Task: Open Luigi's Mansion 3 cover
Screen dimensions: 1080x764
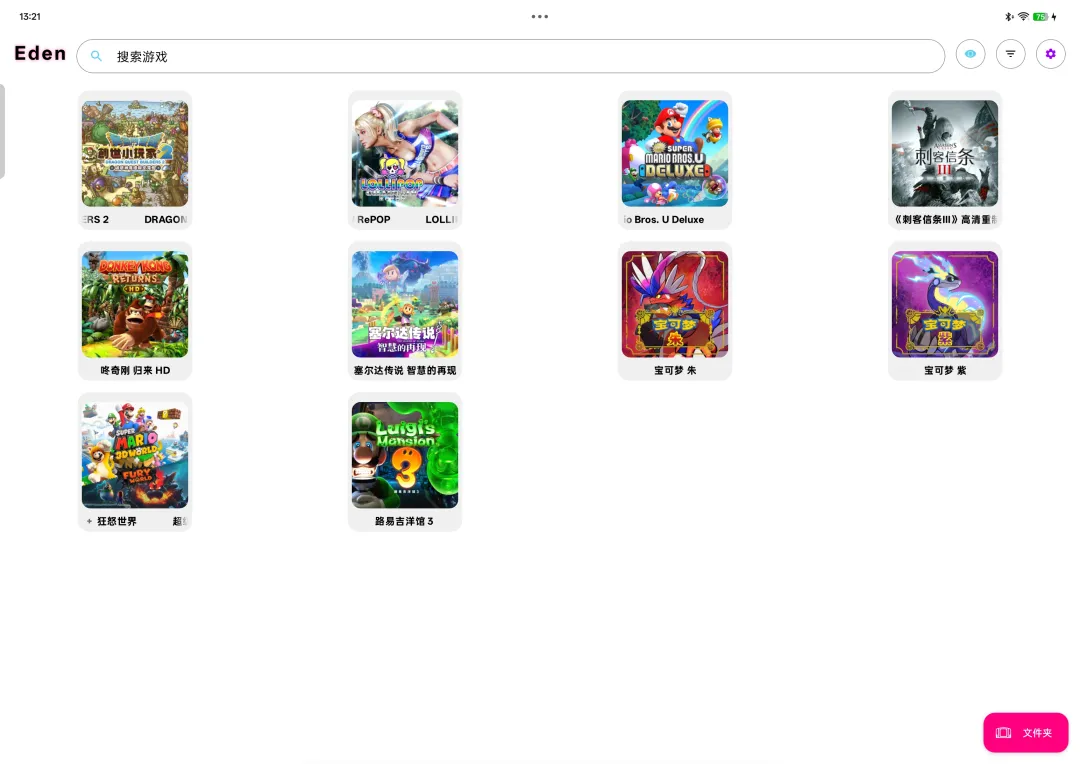Action: 405,455
